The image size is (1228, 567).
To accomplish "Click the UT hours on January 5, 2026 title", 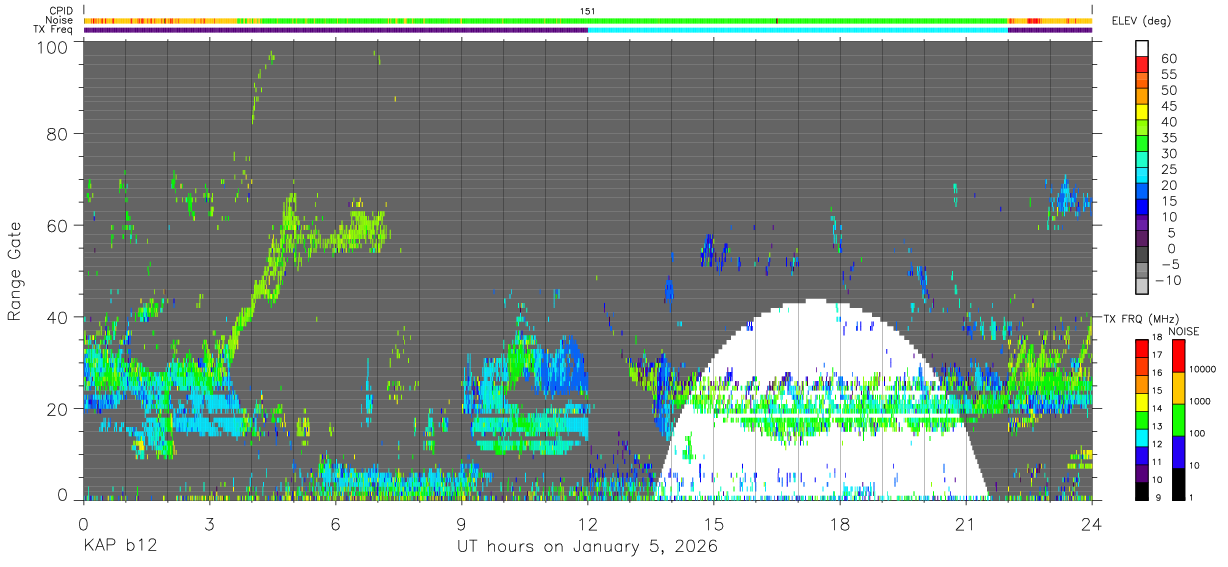I will click(x=587, y=547).
